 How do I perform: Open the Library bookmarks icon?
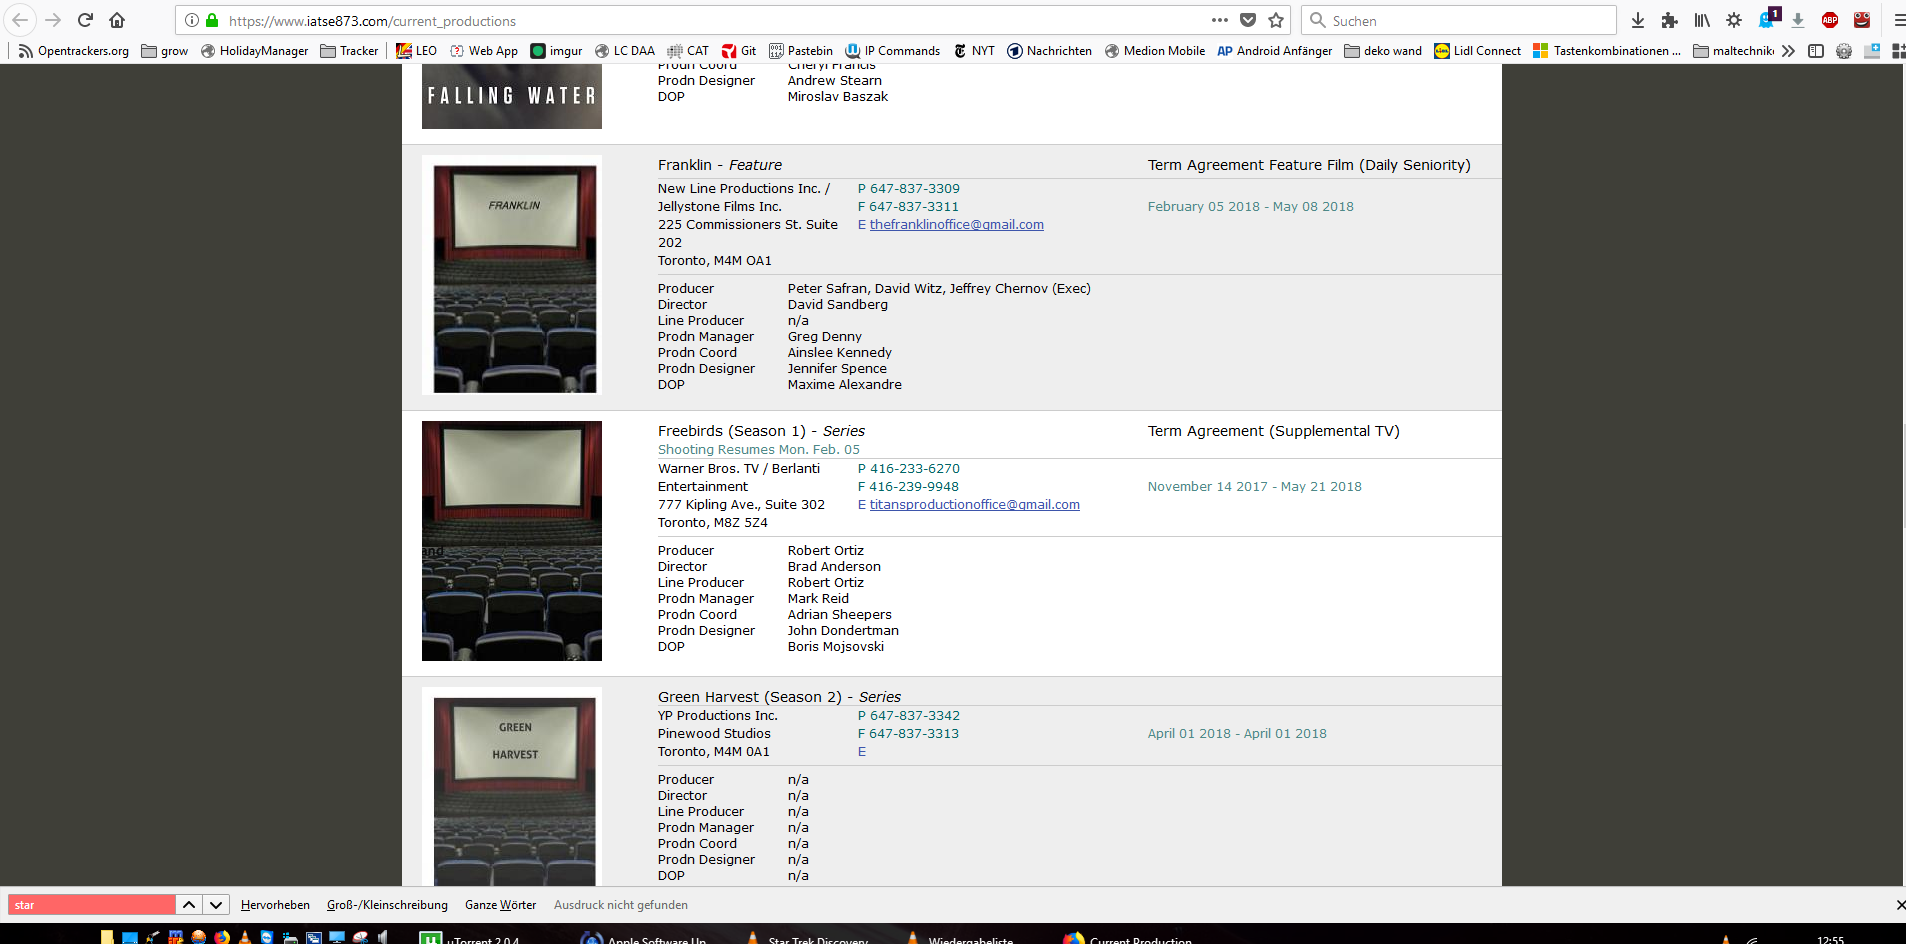[x=1702, y=20]
